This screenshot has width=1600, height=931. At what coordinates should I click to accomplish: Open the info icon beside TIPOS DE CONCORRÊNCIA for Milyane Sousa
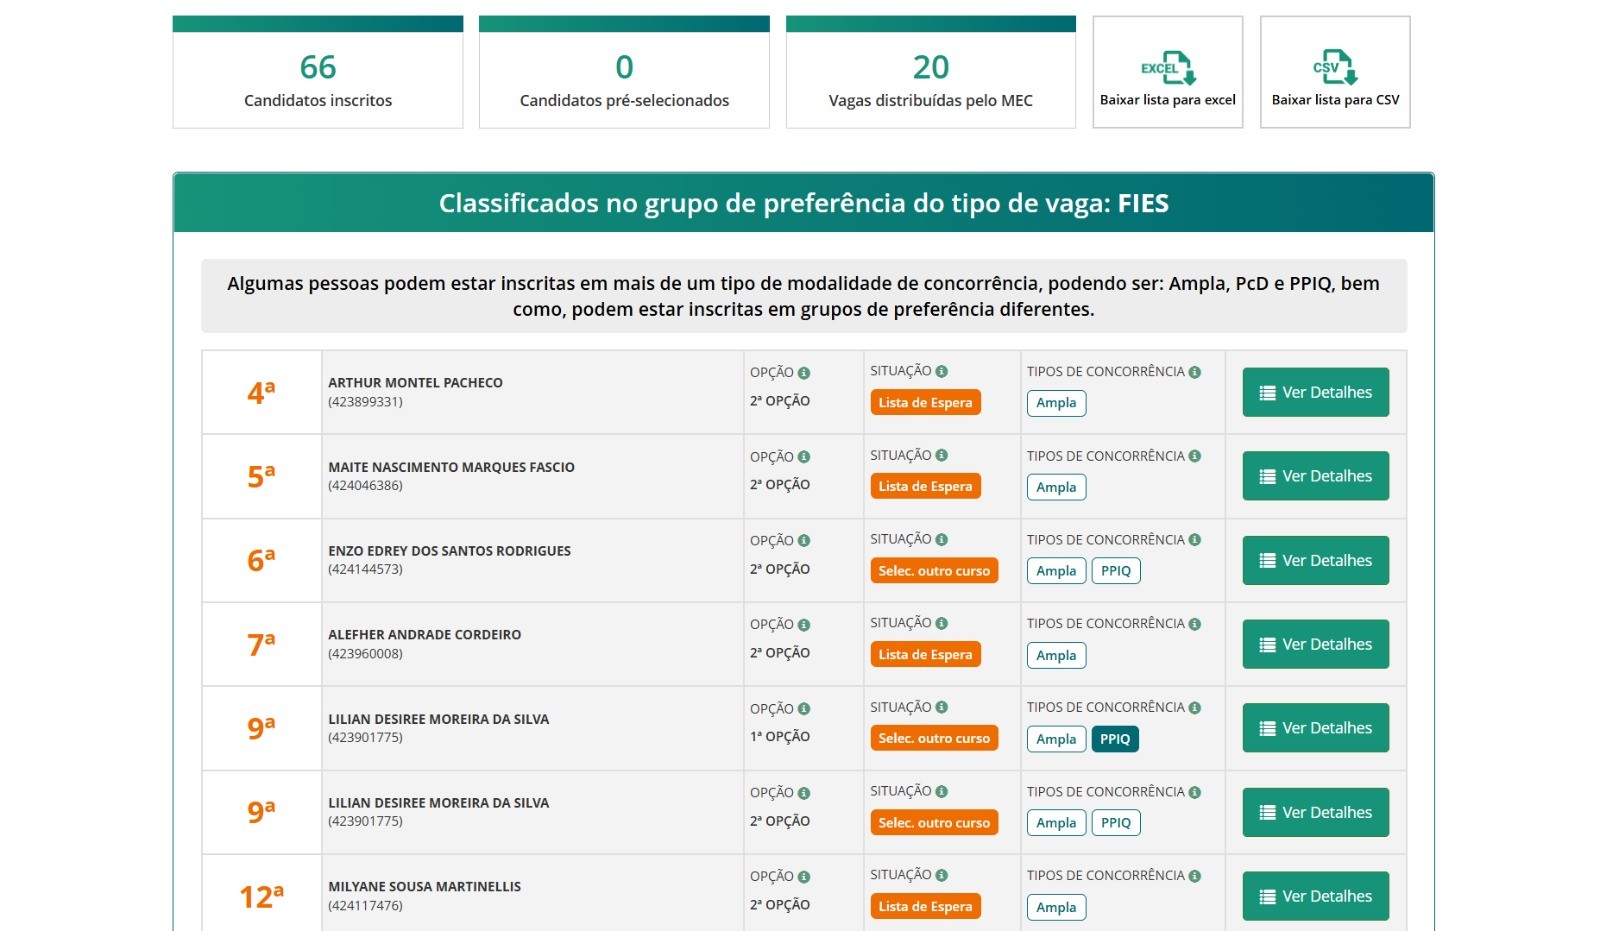click(x=1194, y=876)
